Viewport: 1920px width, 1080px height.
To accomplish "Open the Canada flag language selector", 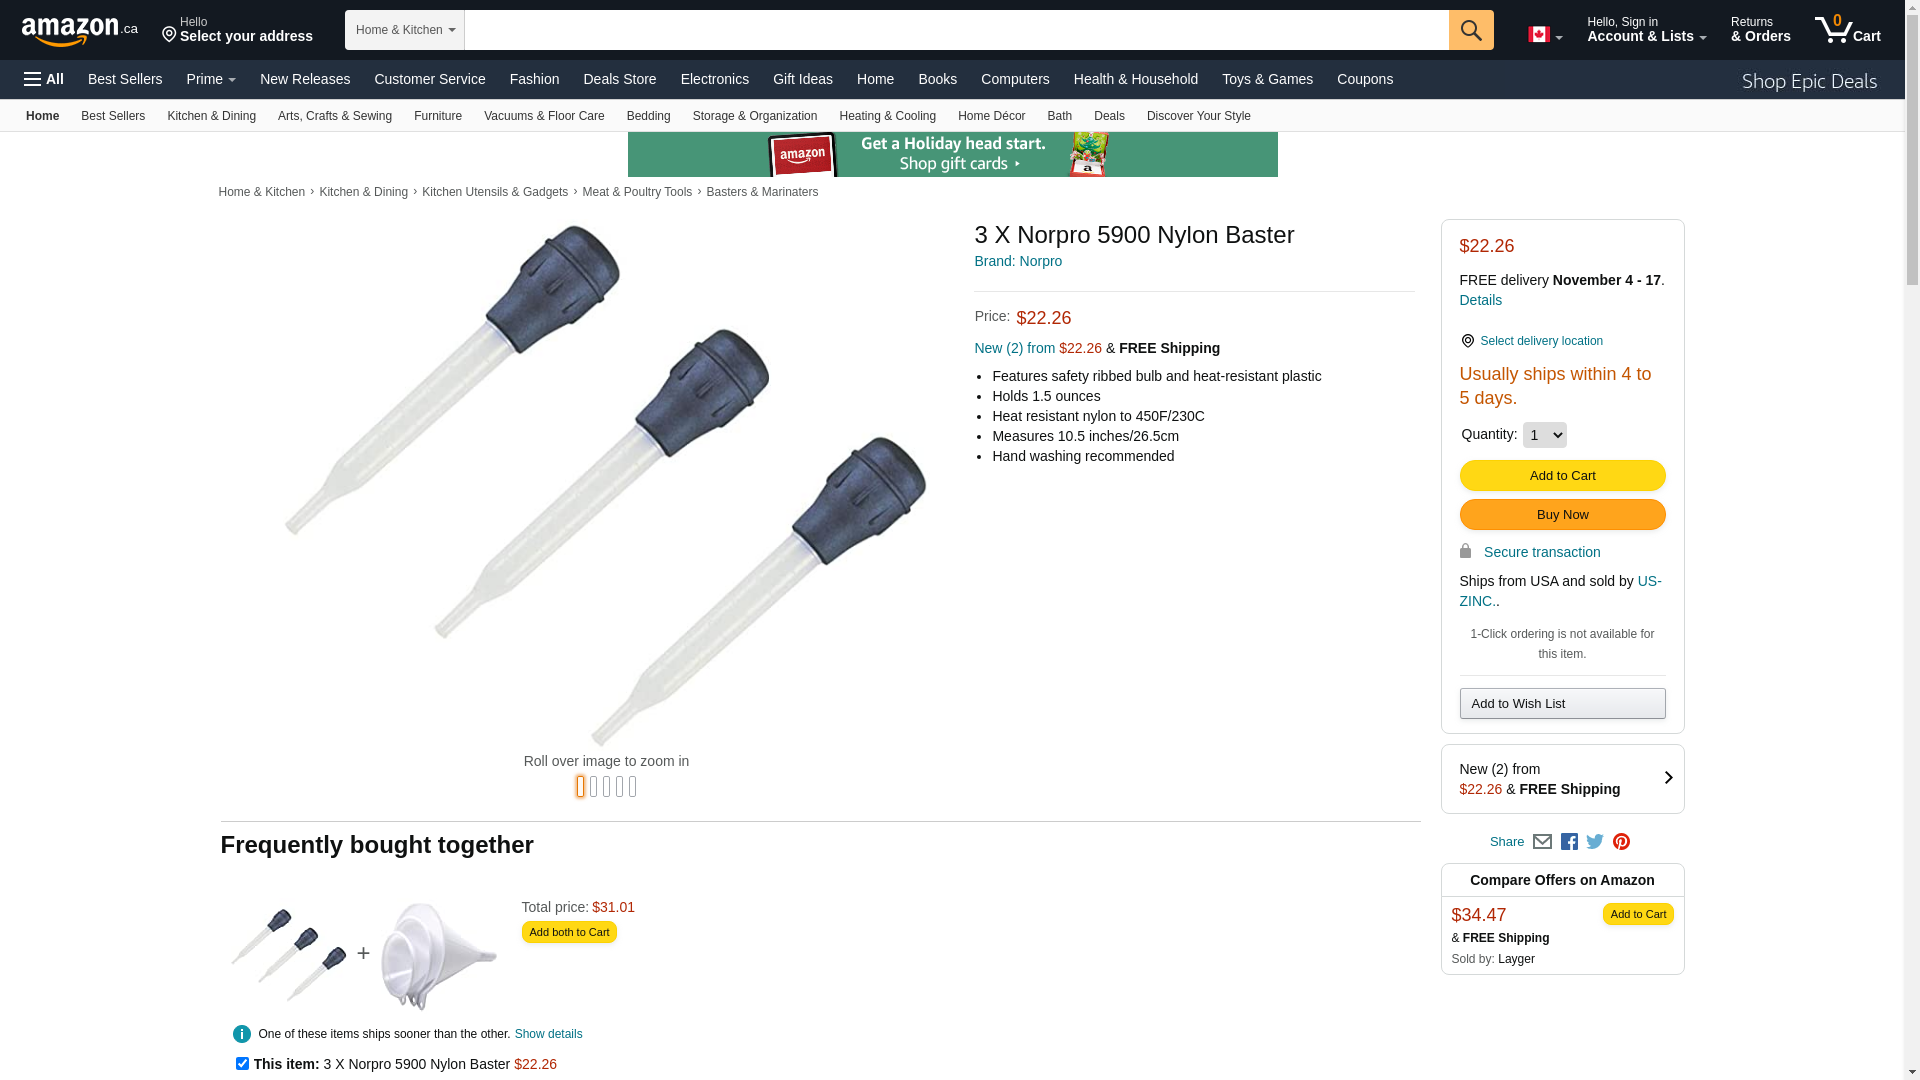I will coord(1544,35).
